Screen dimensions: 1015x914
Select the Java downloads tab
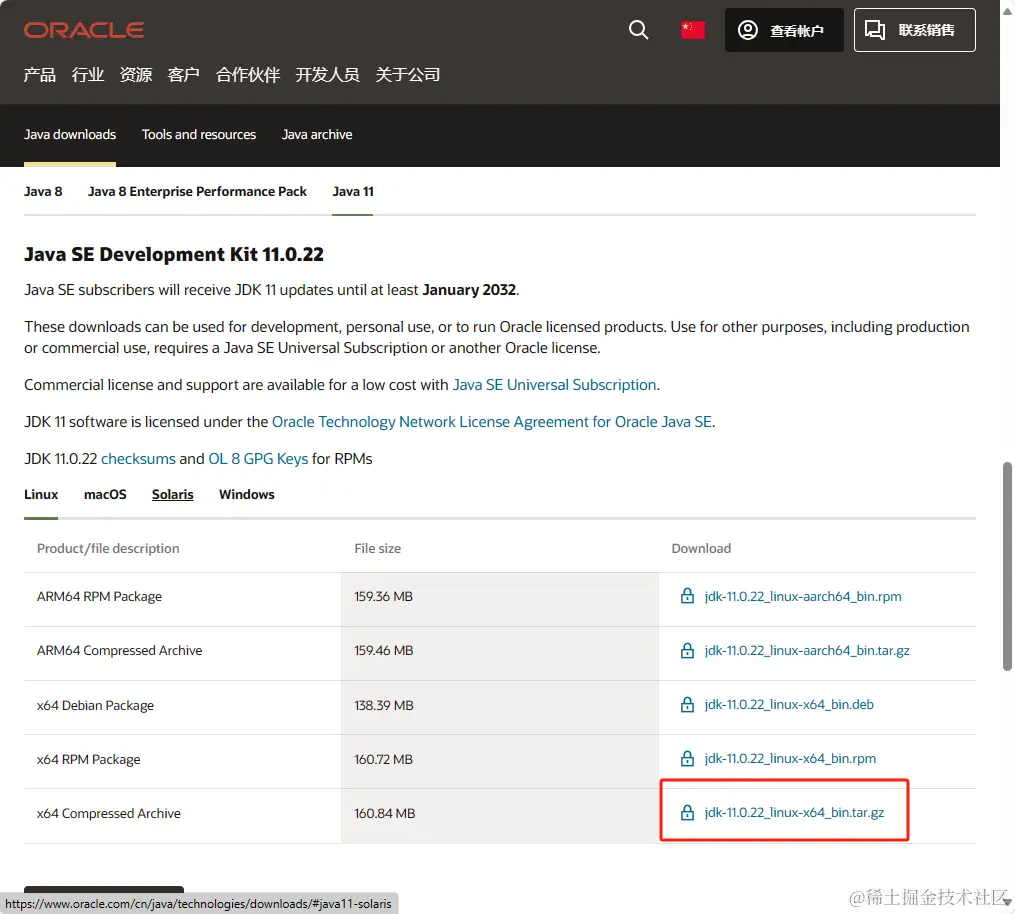click(x=70, y=135)
